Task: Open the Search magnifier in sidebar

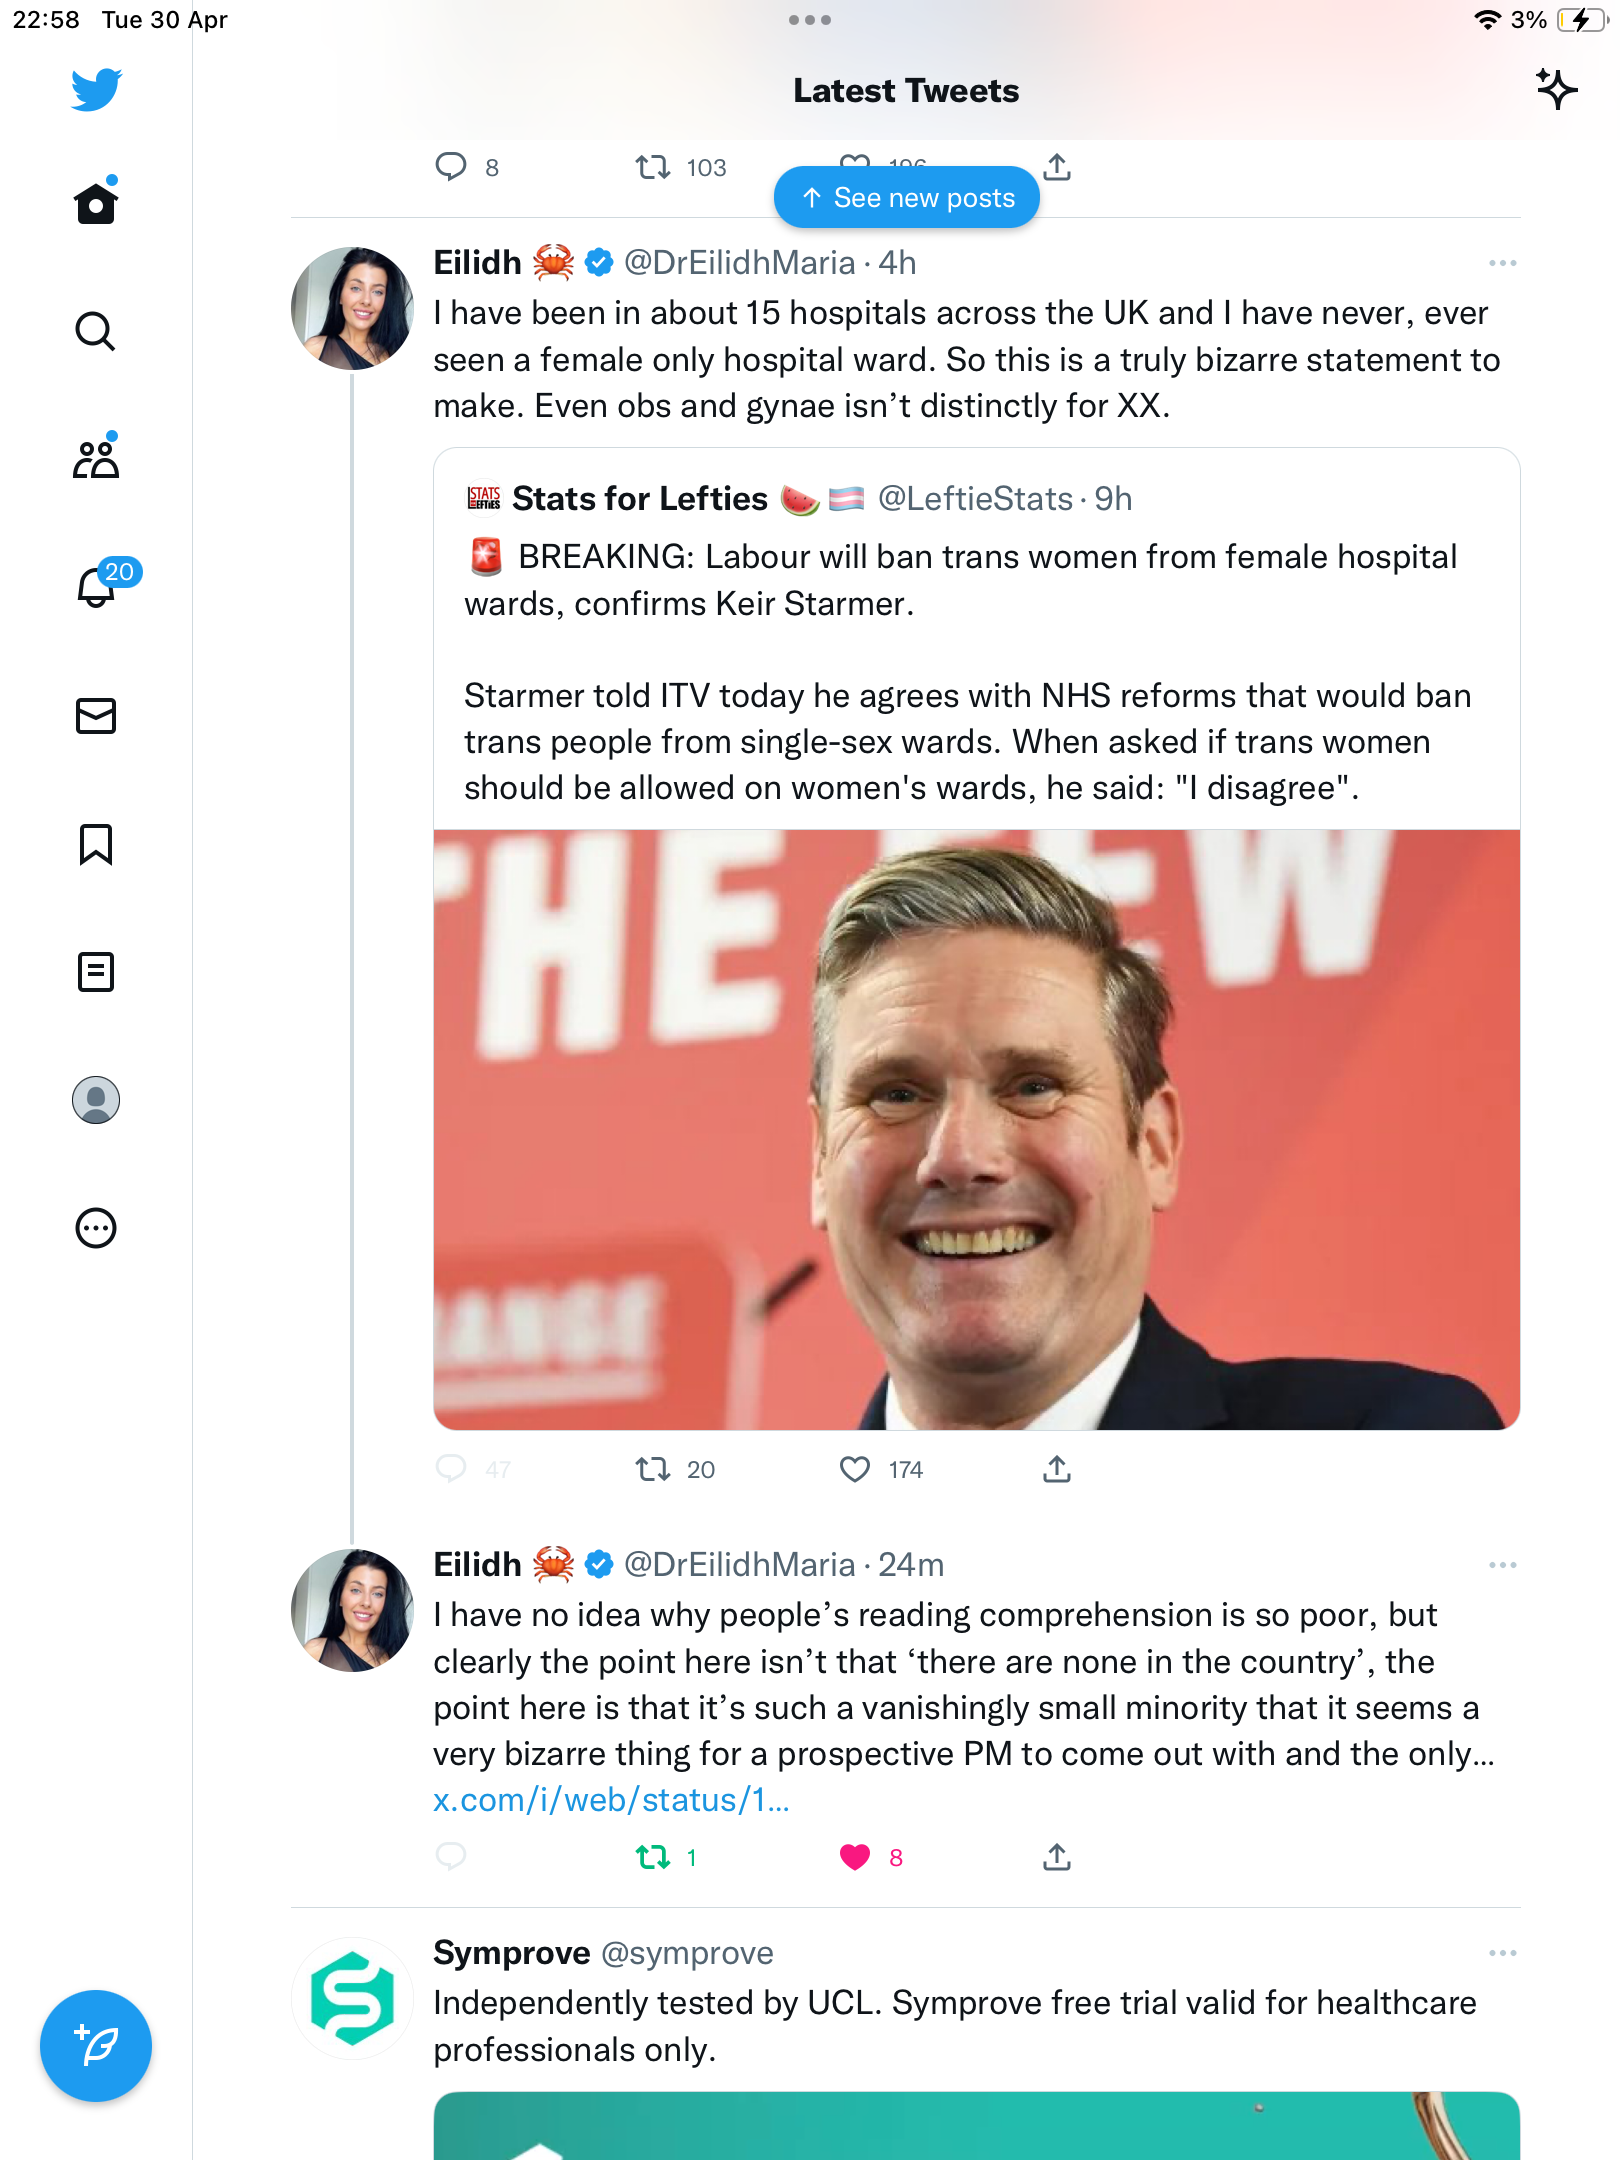Action: coord(96,331)
